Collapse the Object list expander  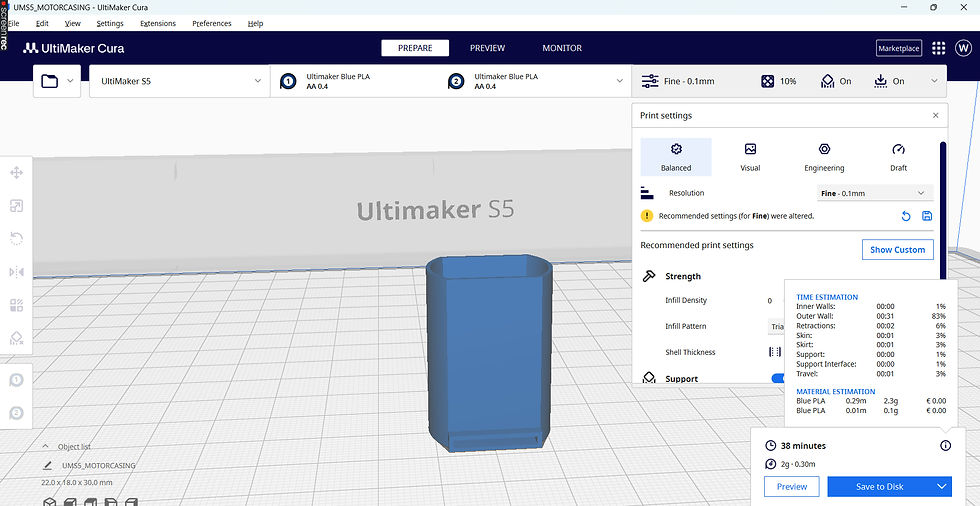[x=46, y=447]
